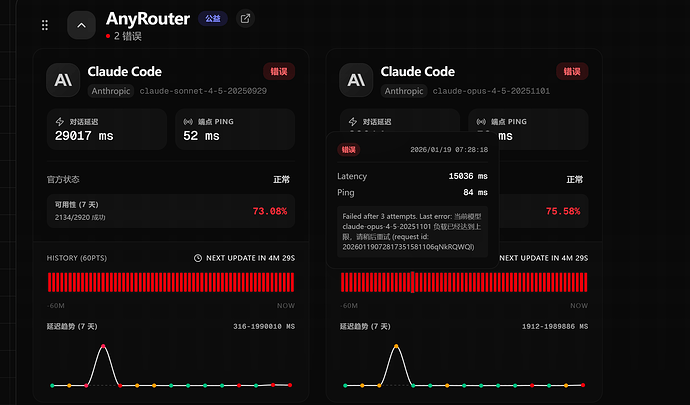Click the Anthropic tag on the opus card
The image size is (690, 405).
[x=404, y=91]
